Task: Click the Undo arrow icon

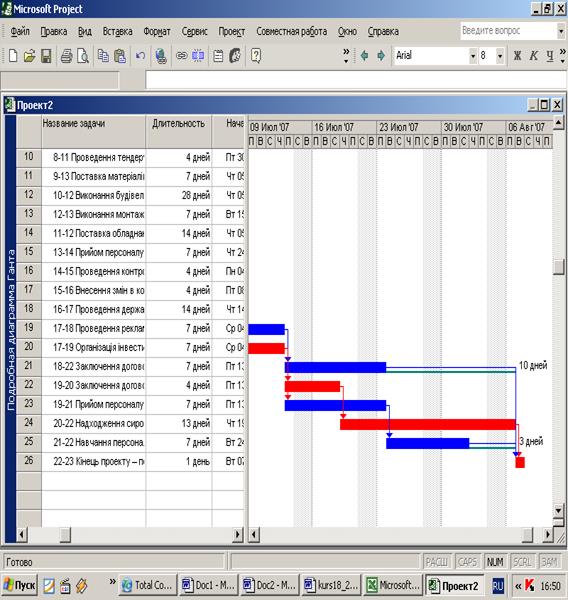Action: coord(140,56)
